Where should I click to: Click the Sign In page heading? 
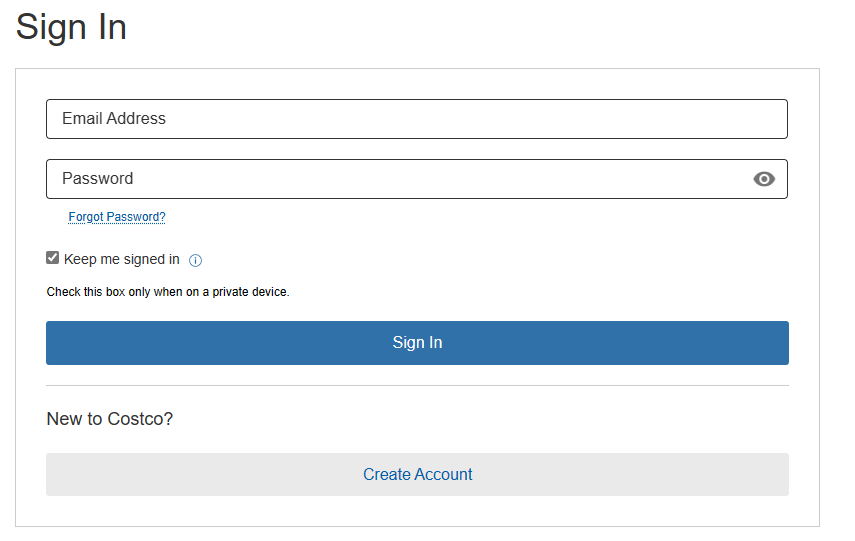(x=71, y=27)
